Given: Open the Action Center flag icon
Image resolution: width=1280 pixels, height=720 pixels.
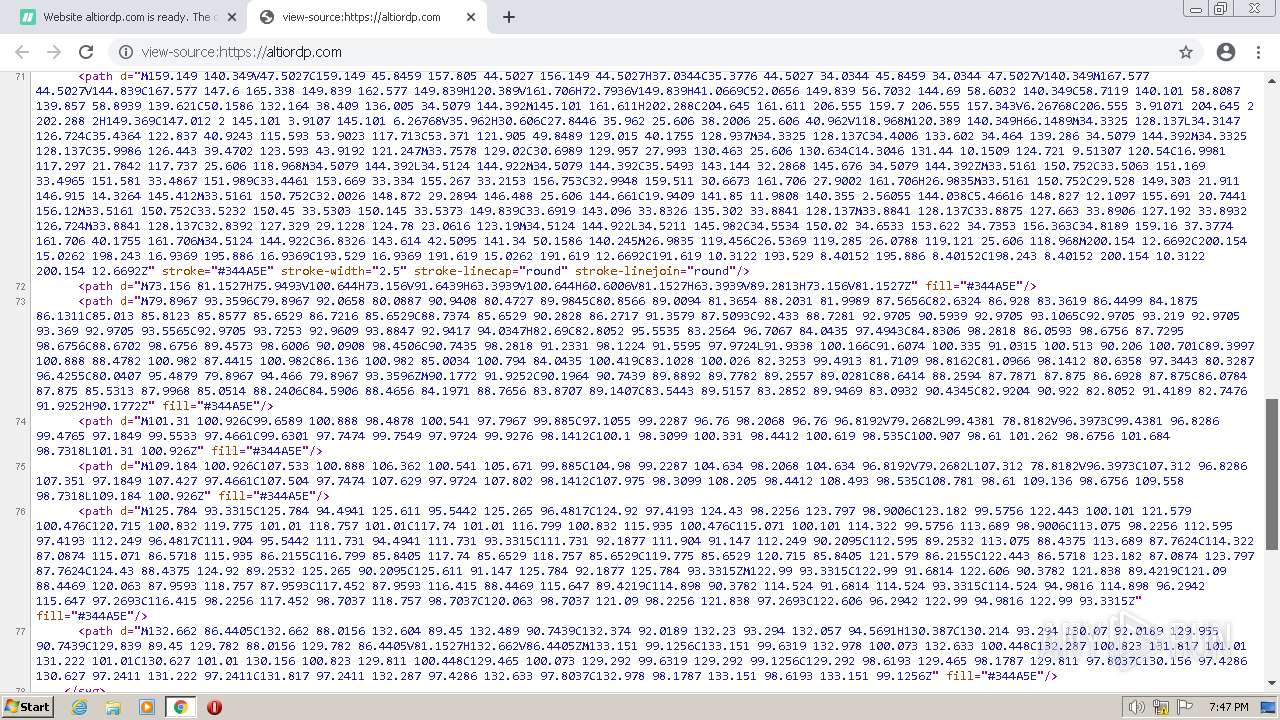Looking at the screenshot, I should [x=1186, y=707].
